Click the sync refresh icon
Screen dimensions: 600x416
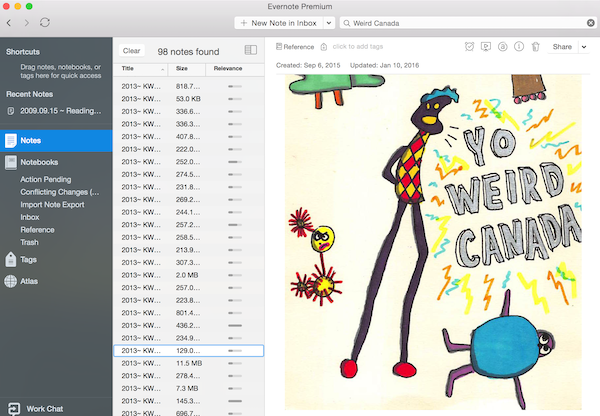(45, 23)
